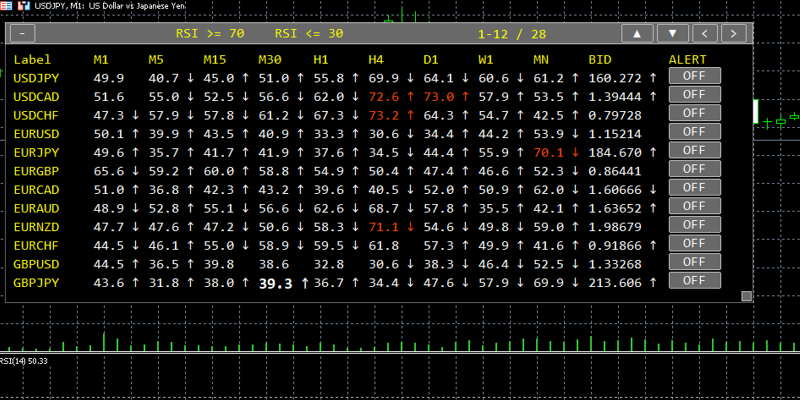
Task: Click USDCAD H4 value 72.6
Action: click(384, 97)
